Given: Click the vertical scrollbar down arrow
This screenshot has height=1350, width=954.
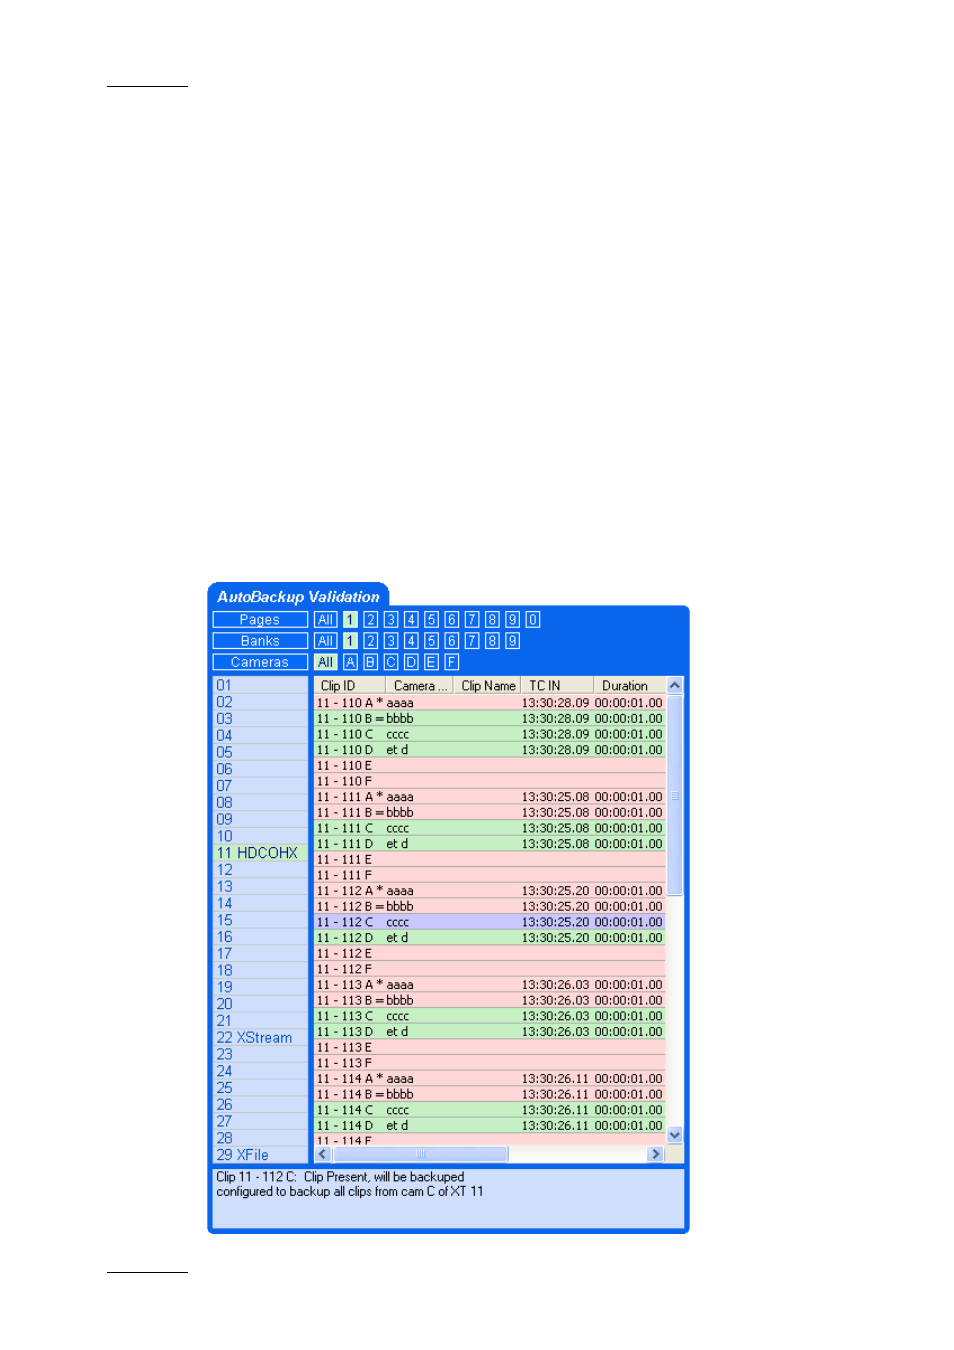Looking at the screenshot, I should [675, 1135].
